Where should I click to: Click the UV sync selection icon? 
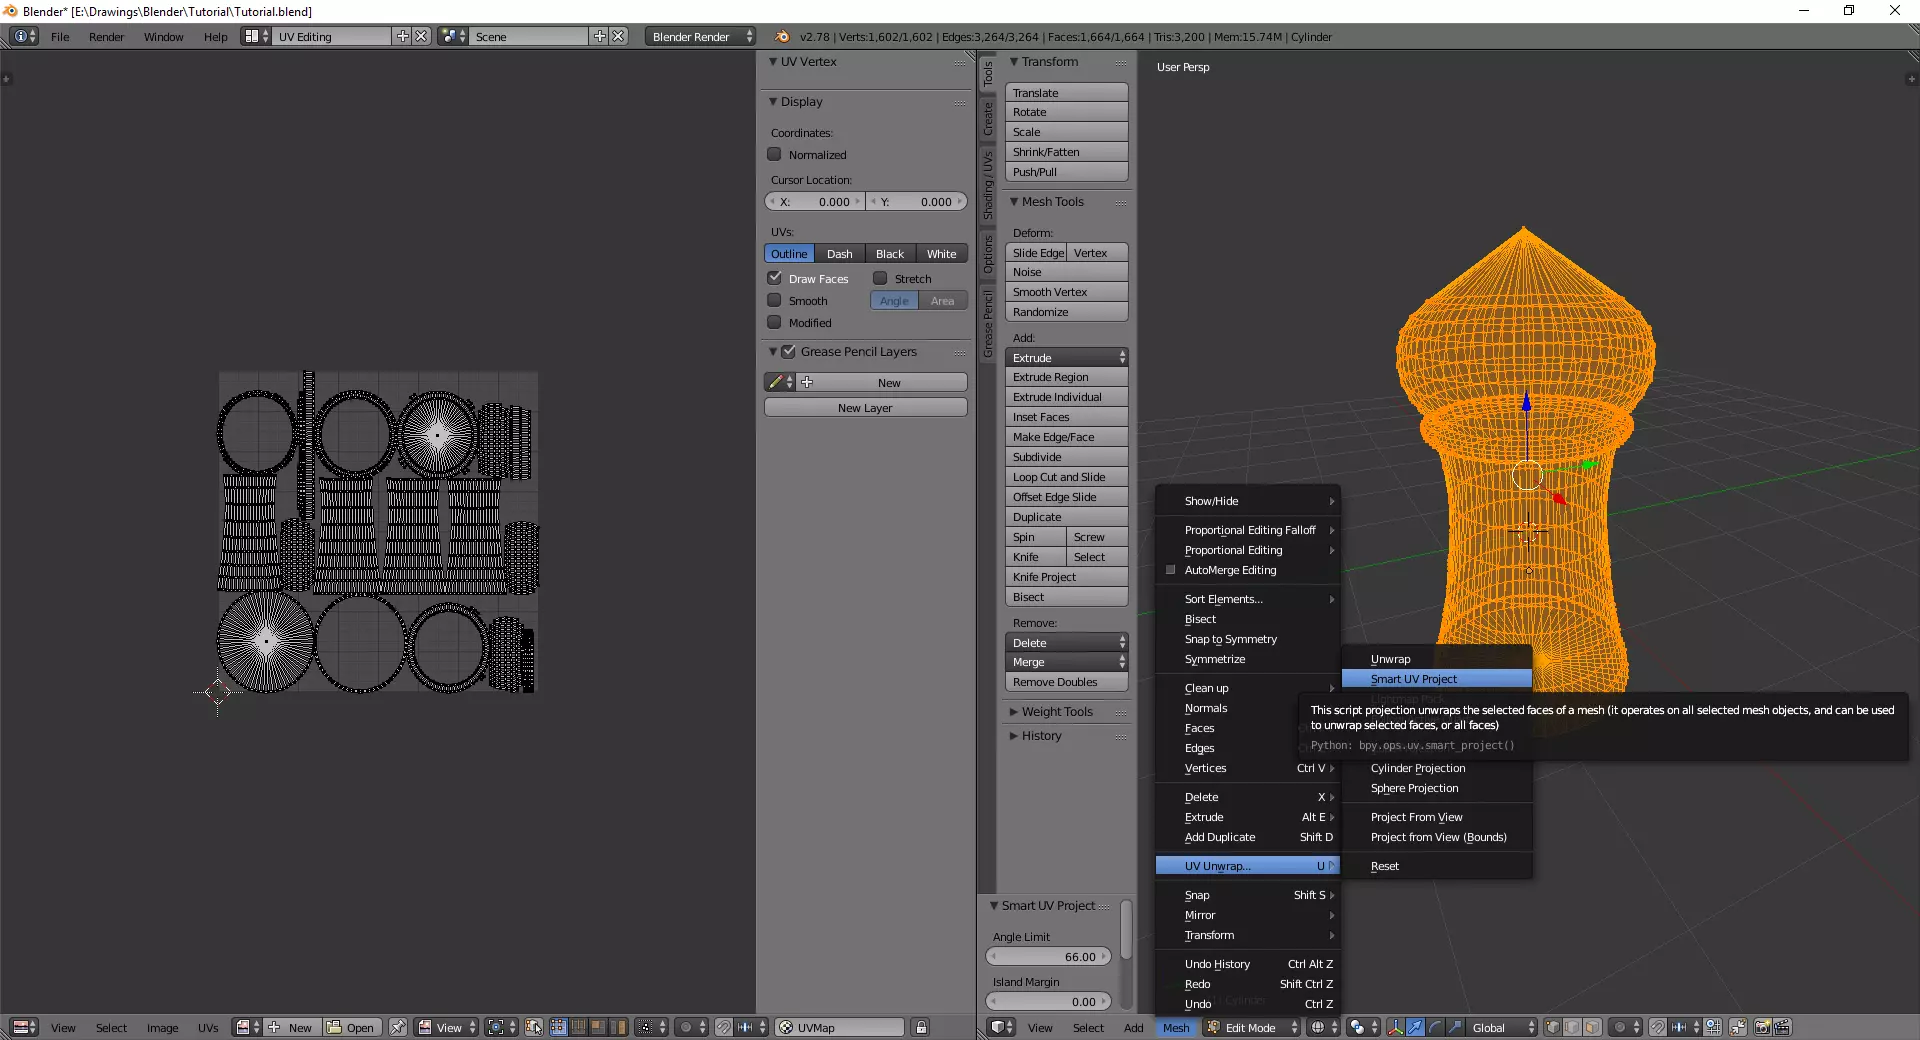534,1027
